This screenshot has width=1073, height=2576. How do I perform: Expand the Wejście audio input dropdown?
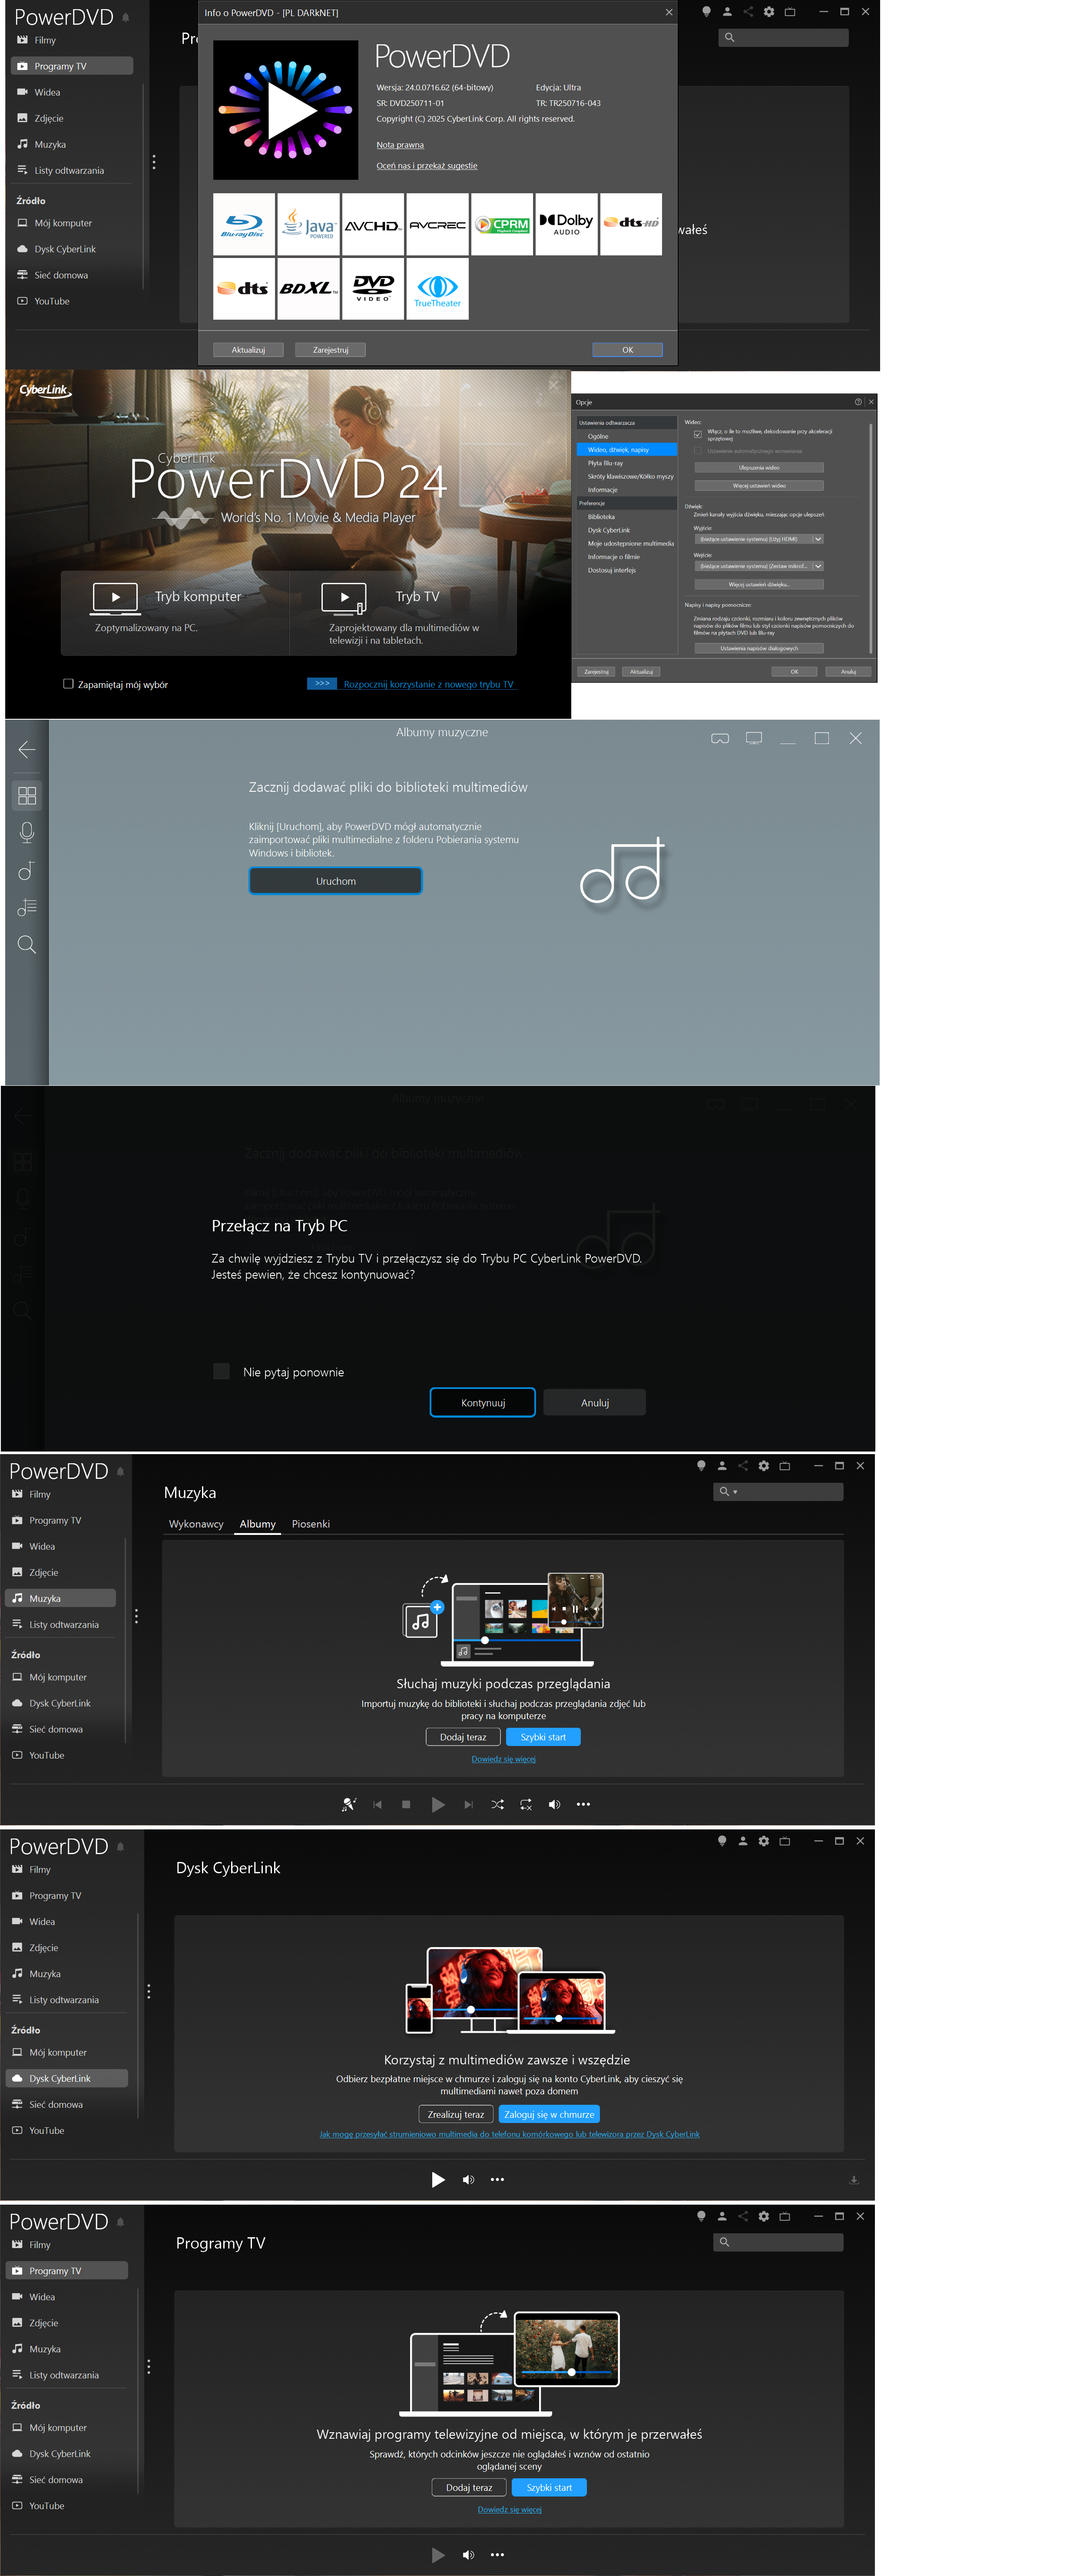click(818, 566)
